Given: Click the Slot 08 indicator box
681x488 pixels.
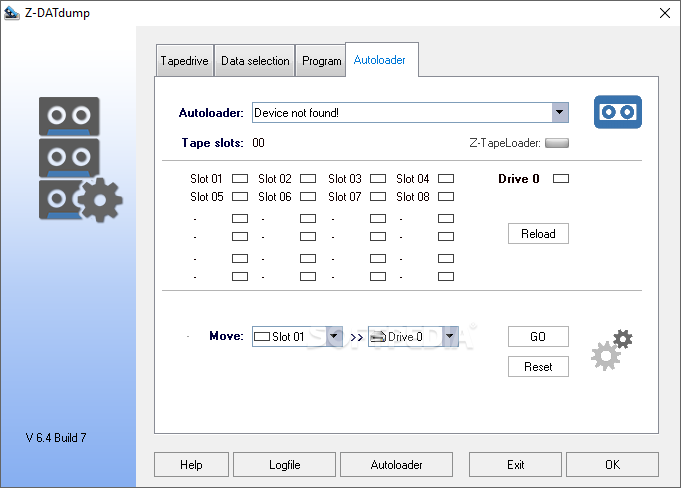Looking at the screenshot, I should click(x=446, y=197).
